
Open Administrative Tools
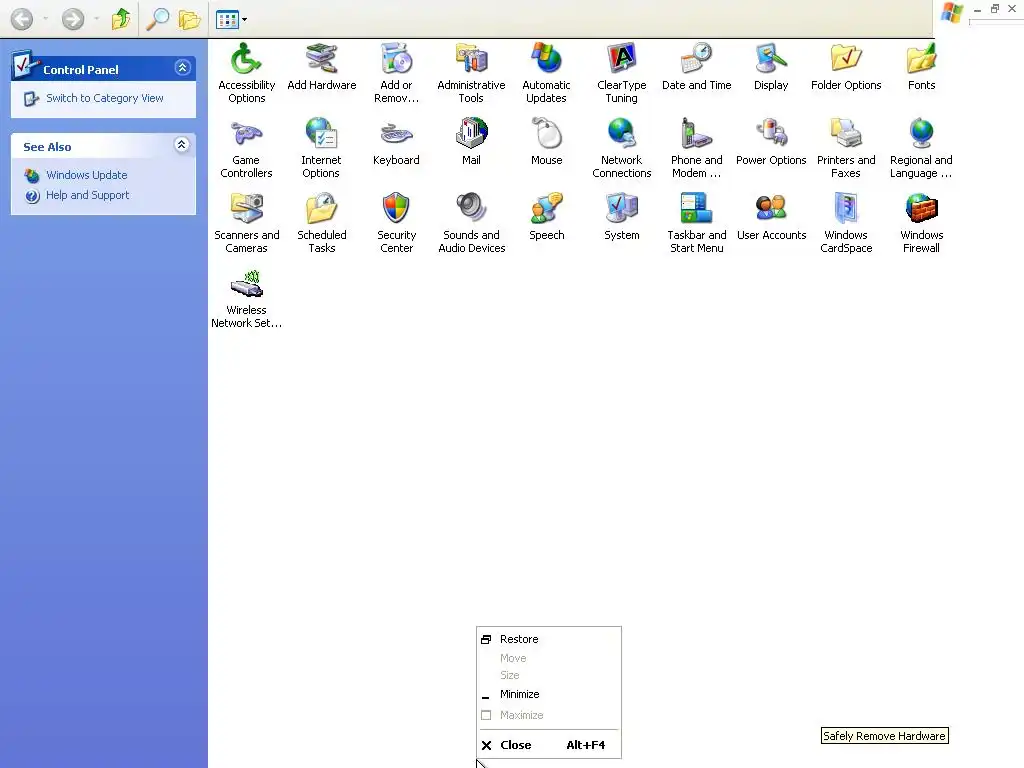tap(471, 73)
